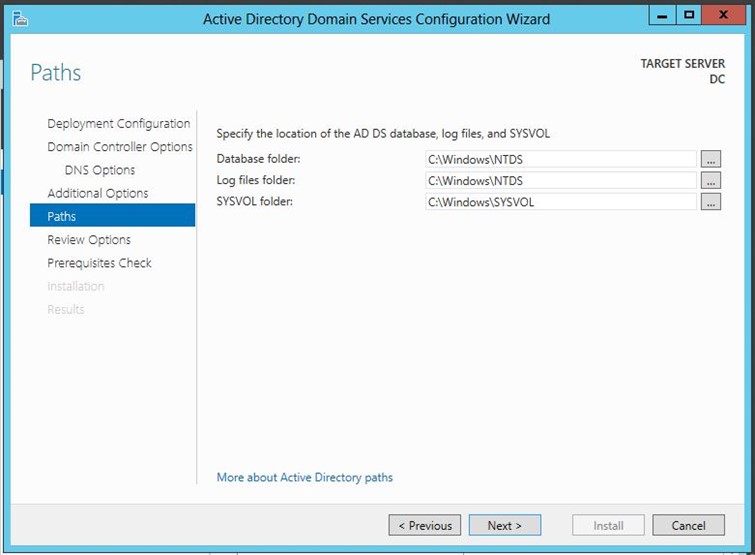The height and width of the screenshot is (555, 755).
Task: Maximize the wizard window
Action: pyautogui.click(x=689, y=15)
